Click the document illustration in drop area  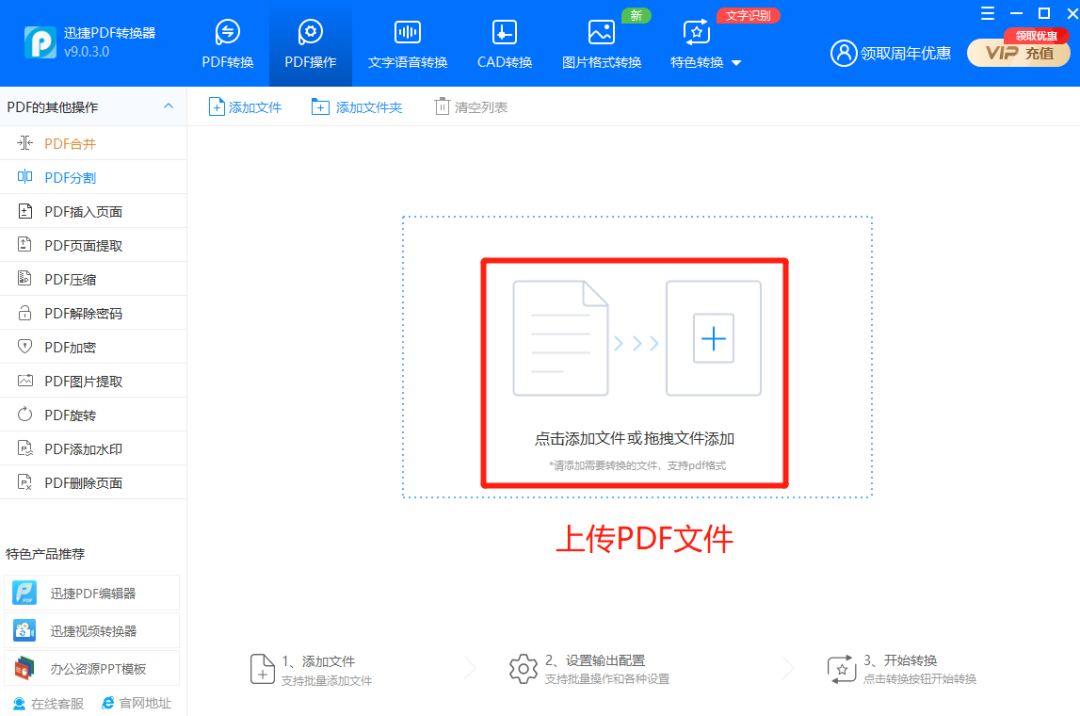click(x=561, y=338)
